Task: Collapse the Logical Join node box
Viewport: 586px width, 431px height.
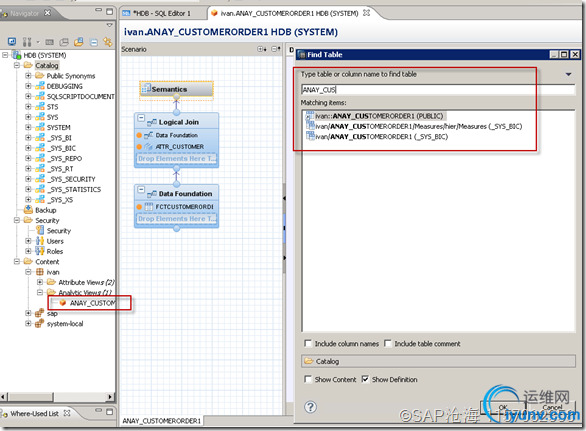Action: click(x=141, y=118)
